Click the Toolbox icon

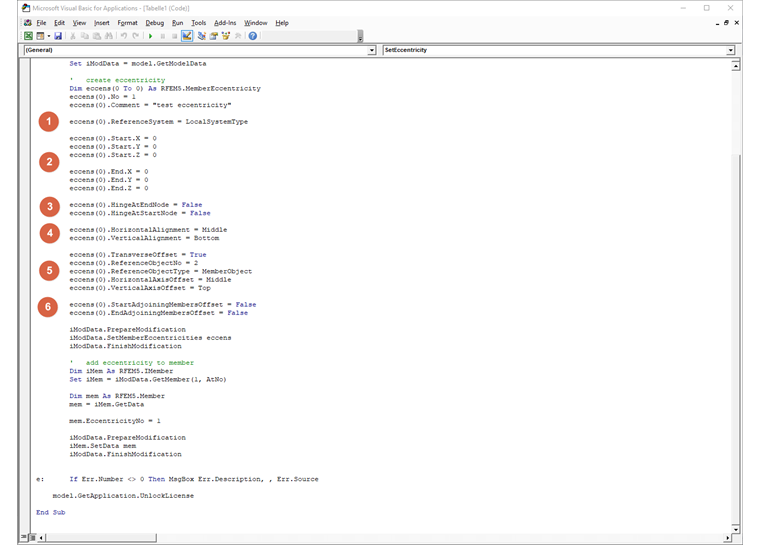click(238, 36)
